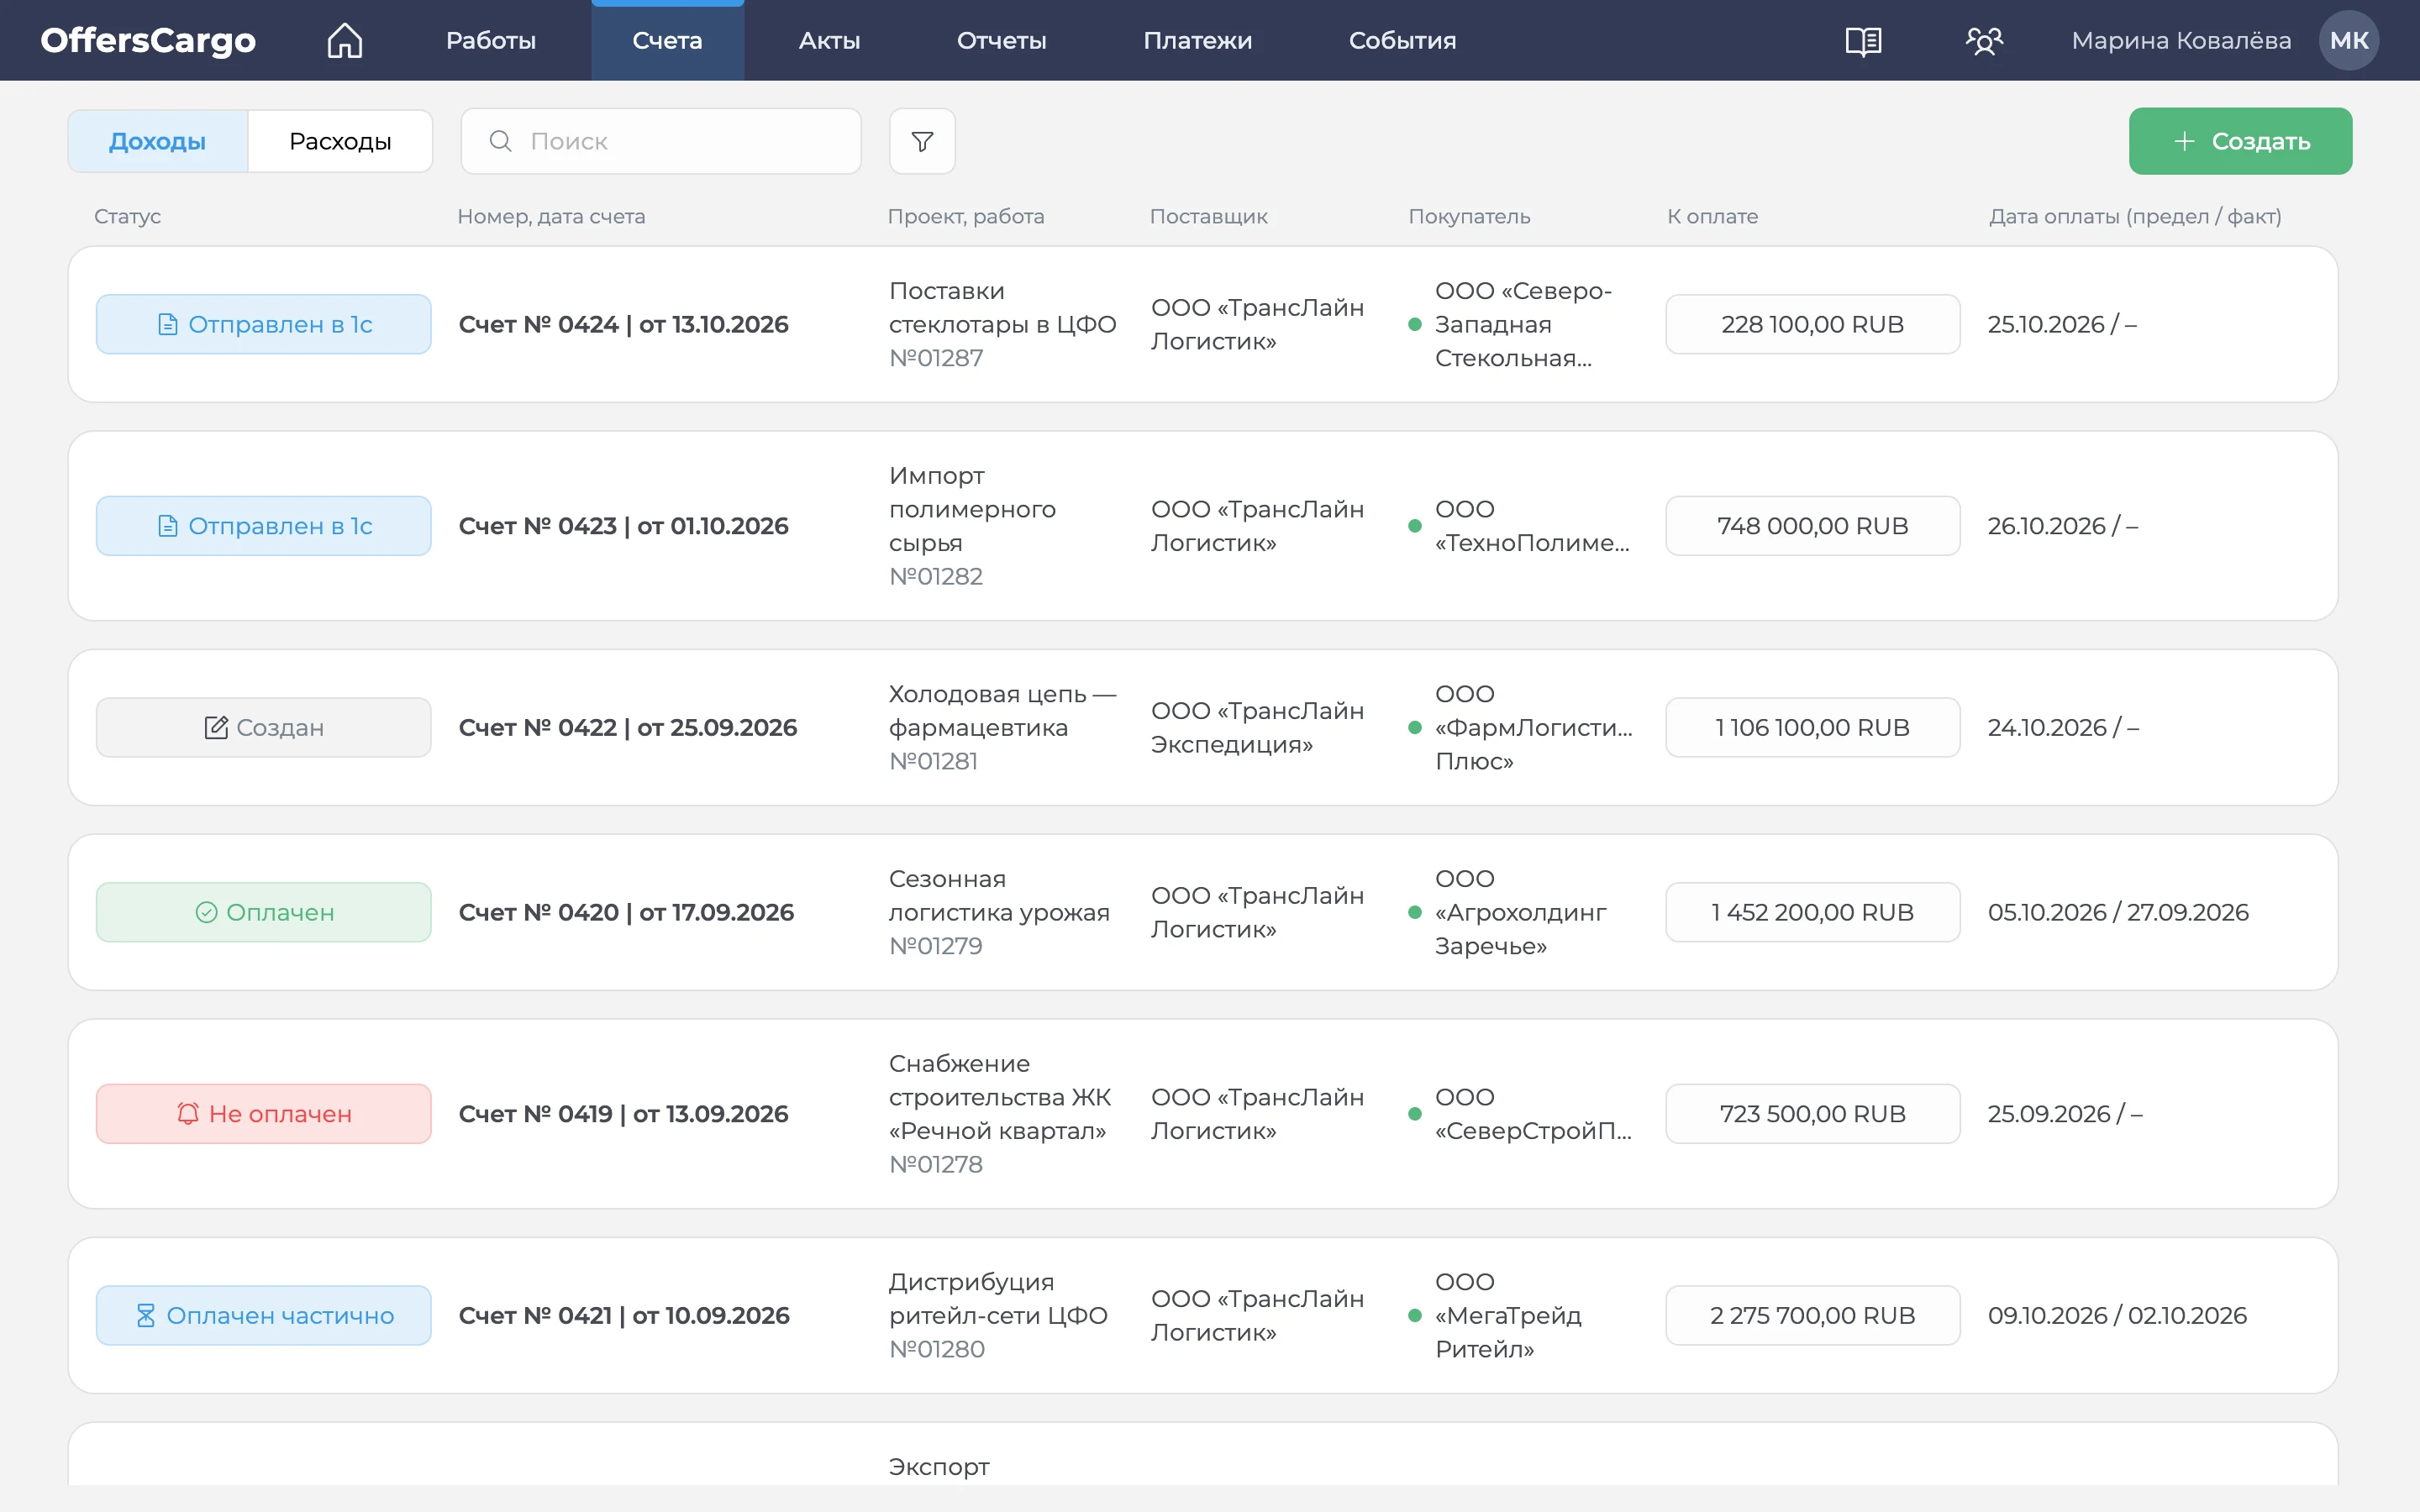Click the 748 000,00 RUB amount box
The image size is (2420, 1512).
tap(1812, 526)
